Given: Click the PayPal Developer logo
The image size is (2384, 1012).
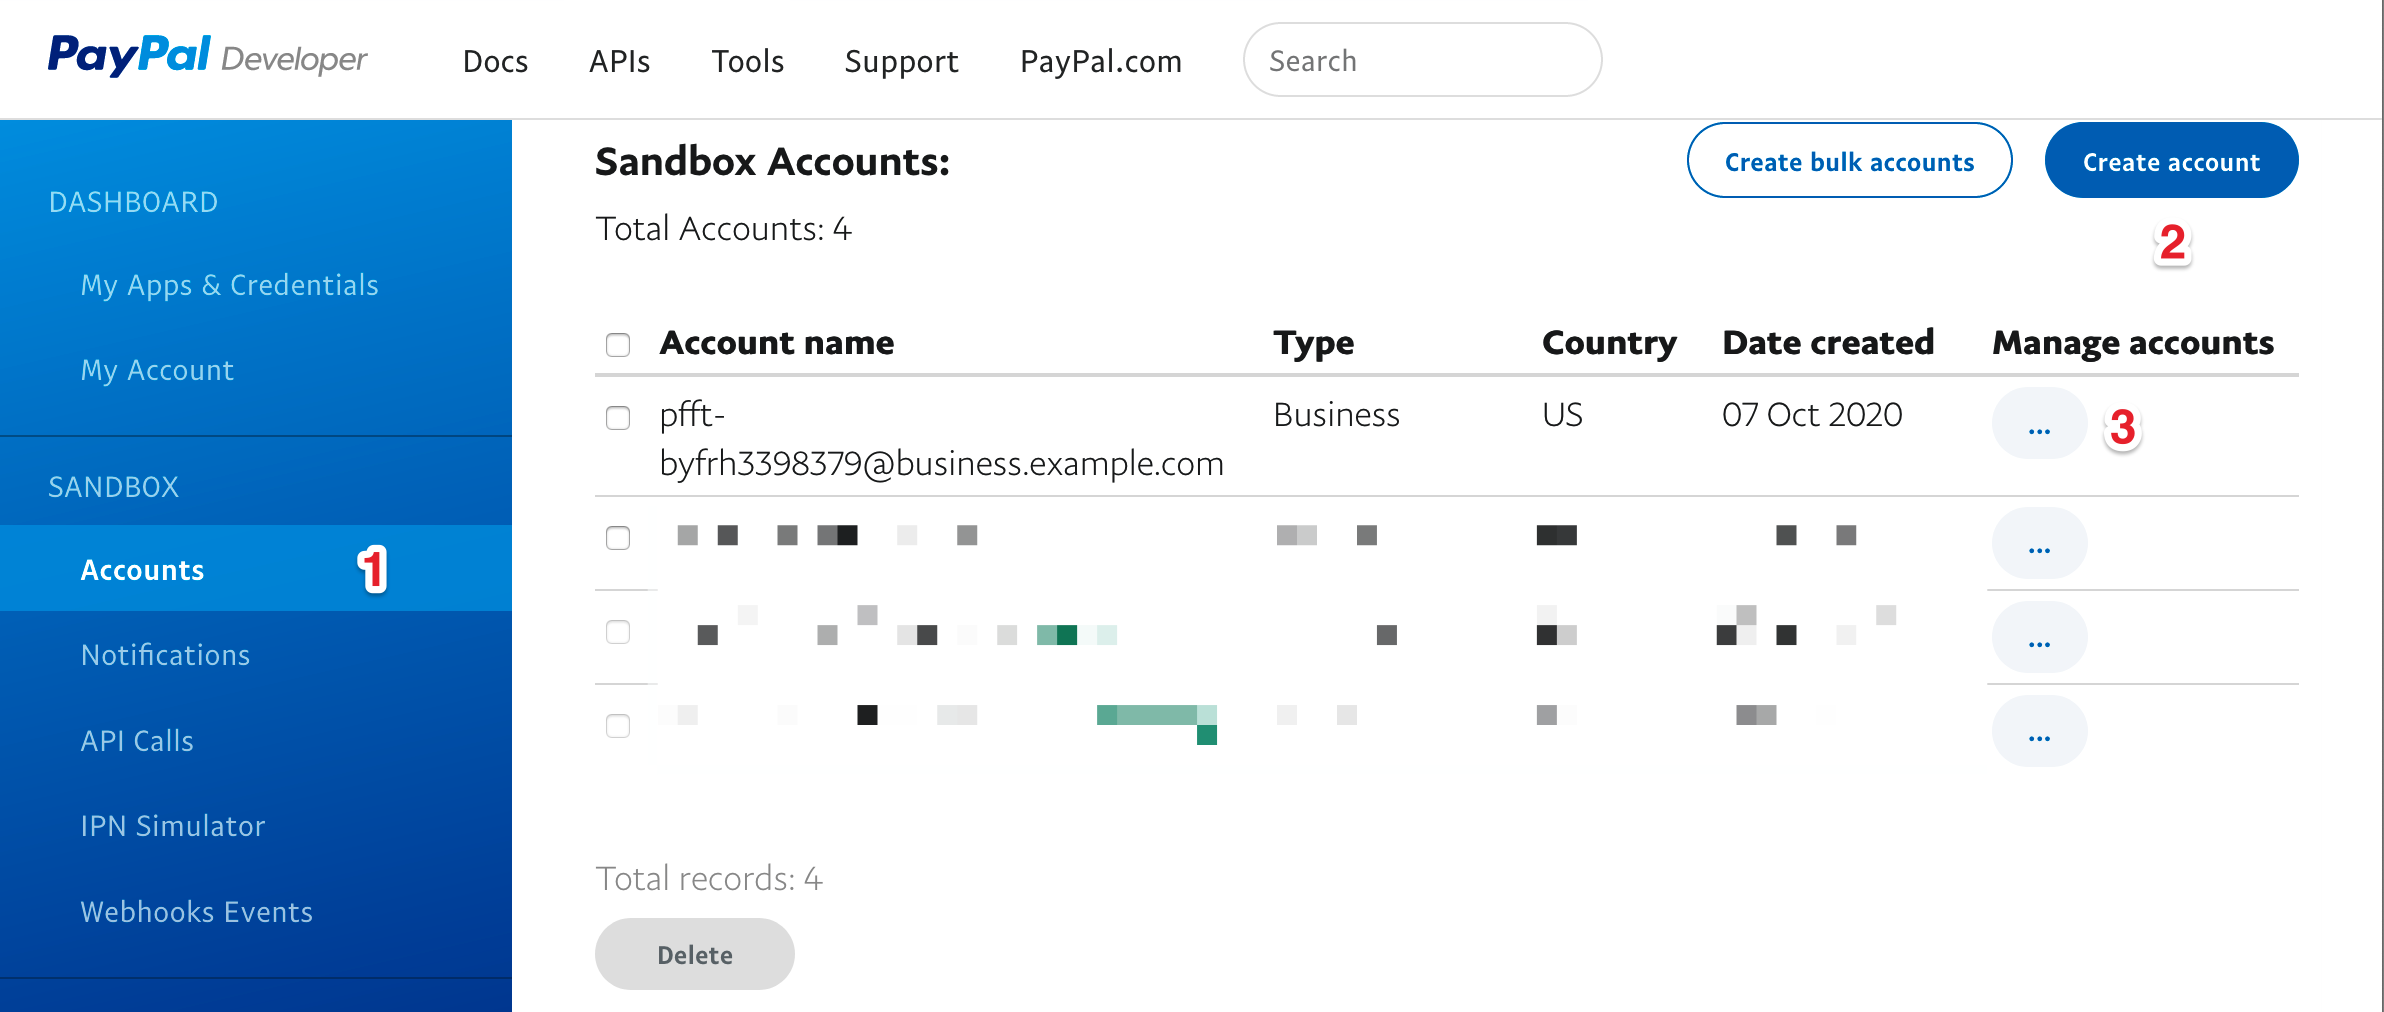Looking at the screenshot, I should (x=205, y=57).
